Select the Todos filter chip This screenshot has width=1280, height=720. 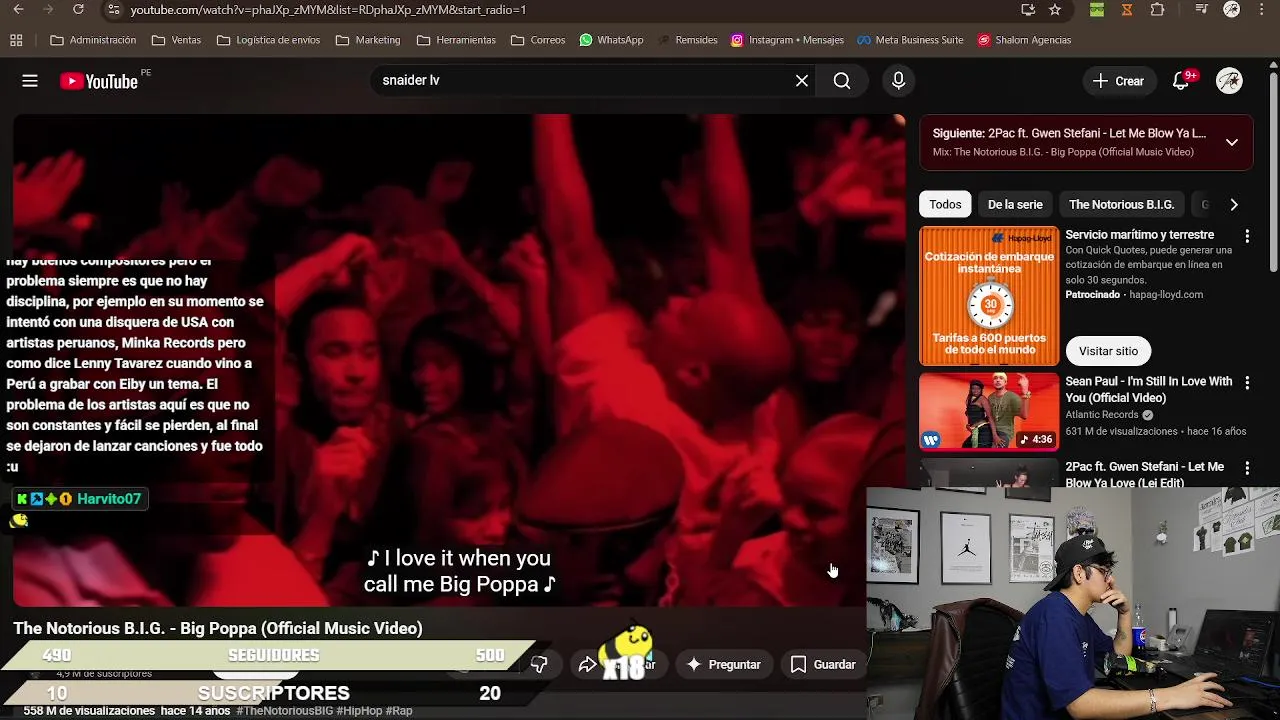point(945,204)
